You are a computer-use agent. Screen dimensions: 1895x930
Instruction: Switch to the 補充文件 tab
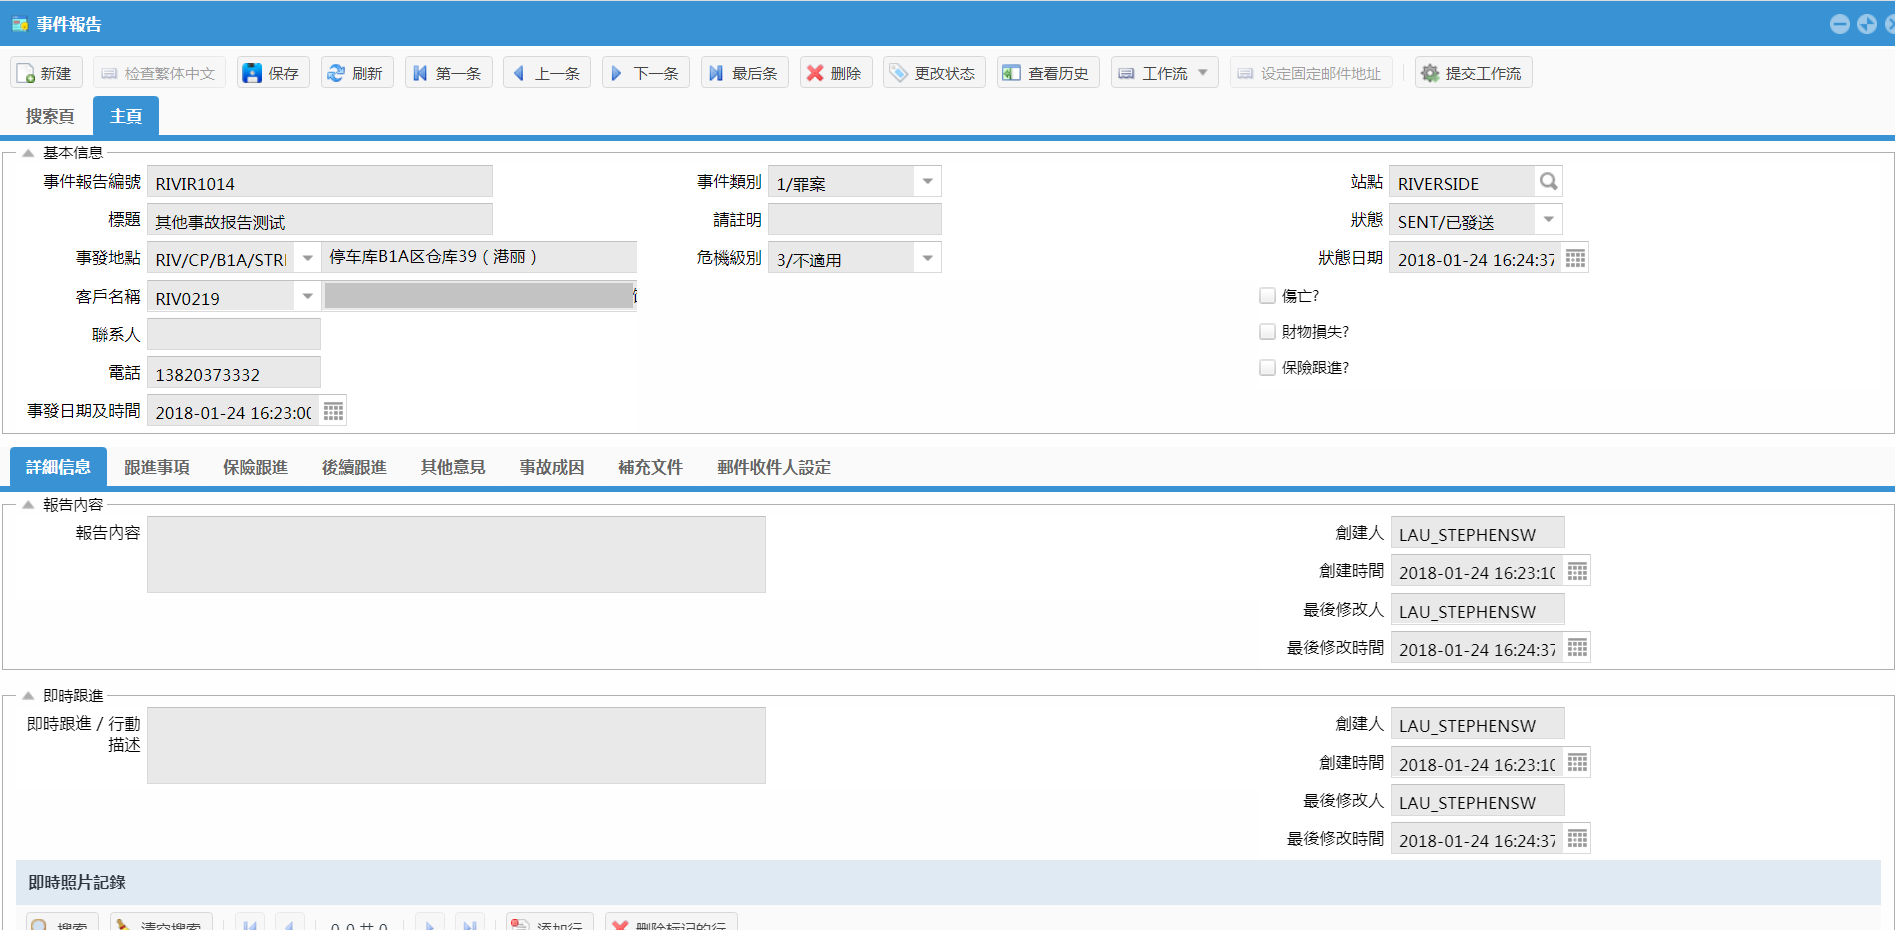click(651, 467)
